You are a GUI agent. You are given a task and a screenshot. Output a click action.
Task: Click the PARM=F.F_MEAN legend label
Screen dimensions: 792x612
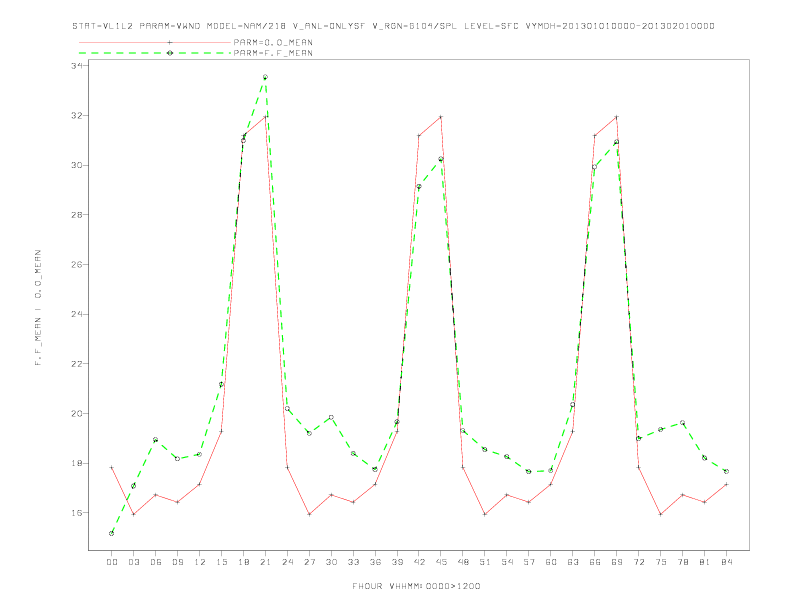click(273, 53)
